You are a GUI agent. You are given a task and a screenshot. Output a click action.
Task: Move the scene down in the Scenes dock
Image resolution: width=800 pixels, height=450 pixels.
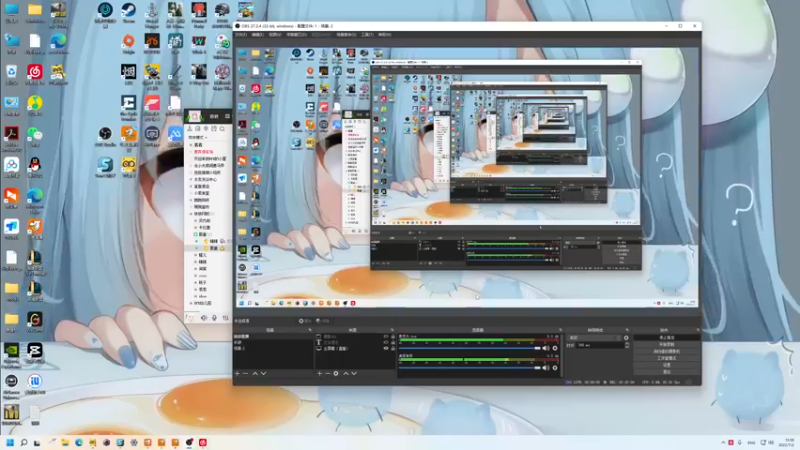point(263,373)
